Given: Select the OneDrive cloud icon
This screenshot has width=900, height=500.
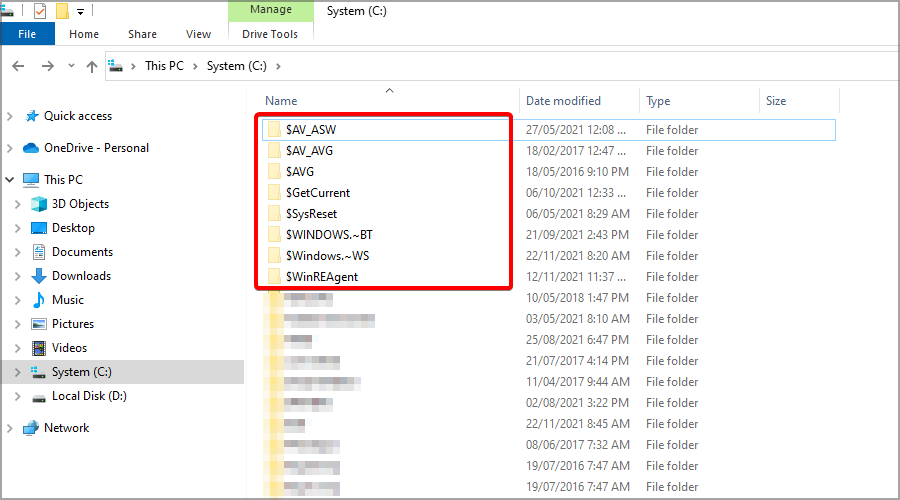Looking at the screenshot, I should click(x=31, y=148).
